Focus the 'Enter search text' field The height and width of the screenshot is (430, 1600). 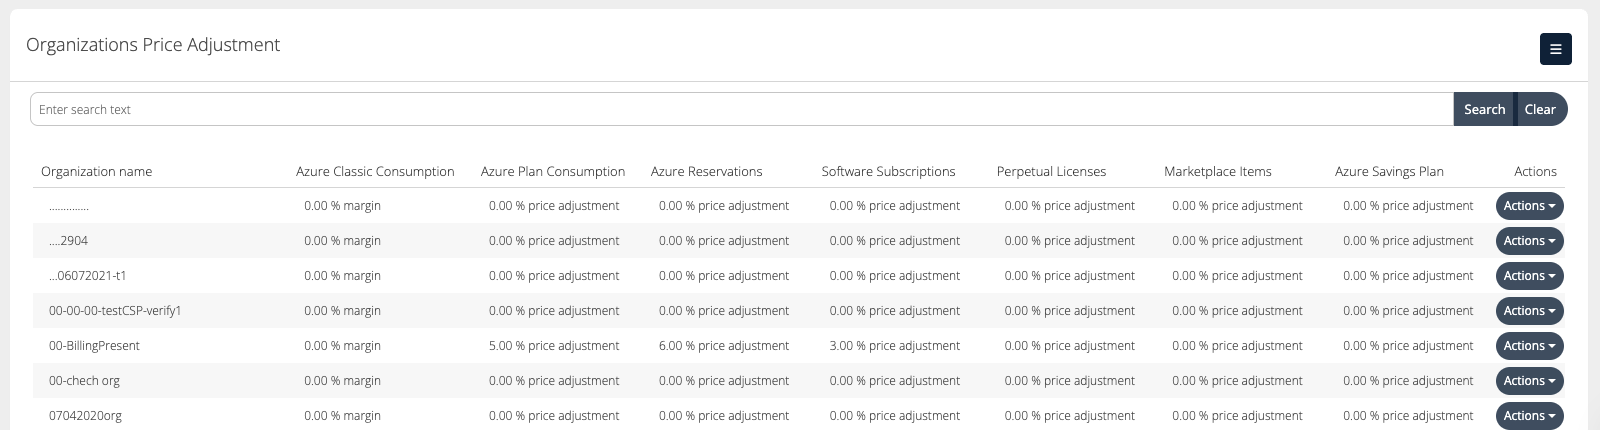(740, 110)
